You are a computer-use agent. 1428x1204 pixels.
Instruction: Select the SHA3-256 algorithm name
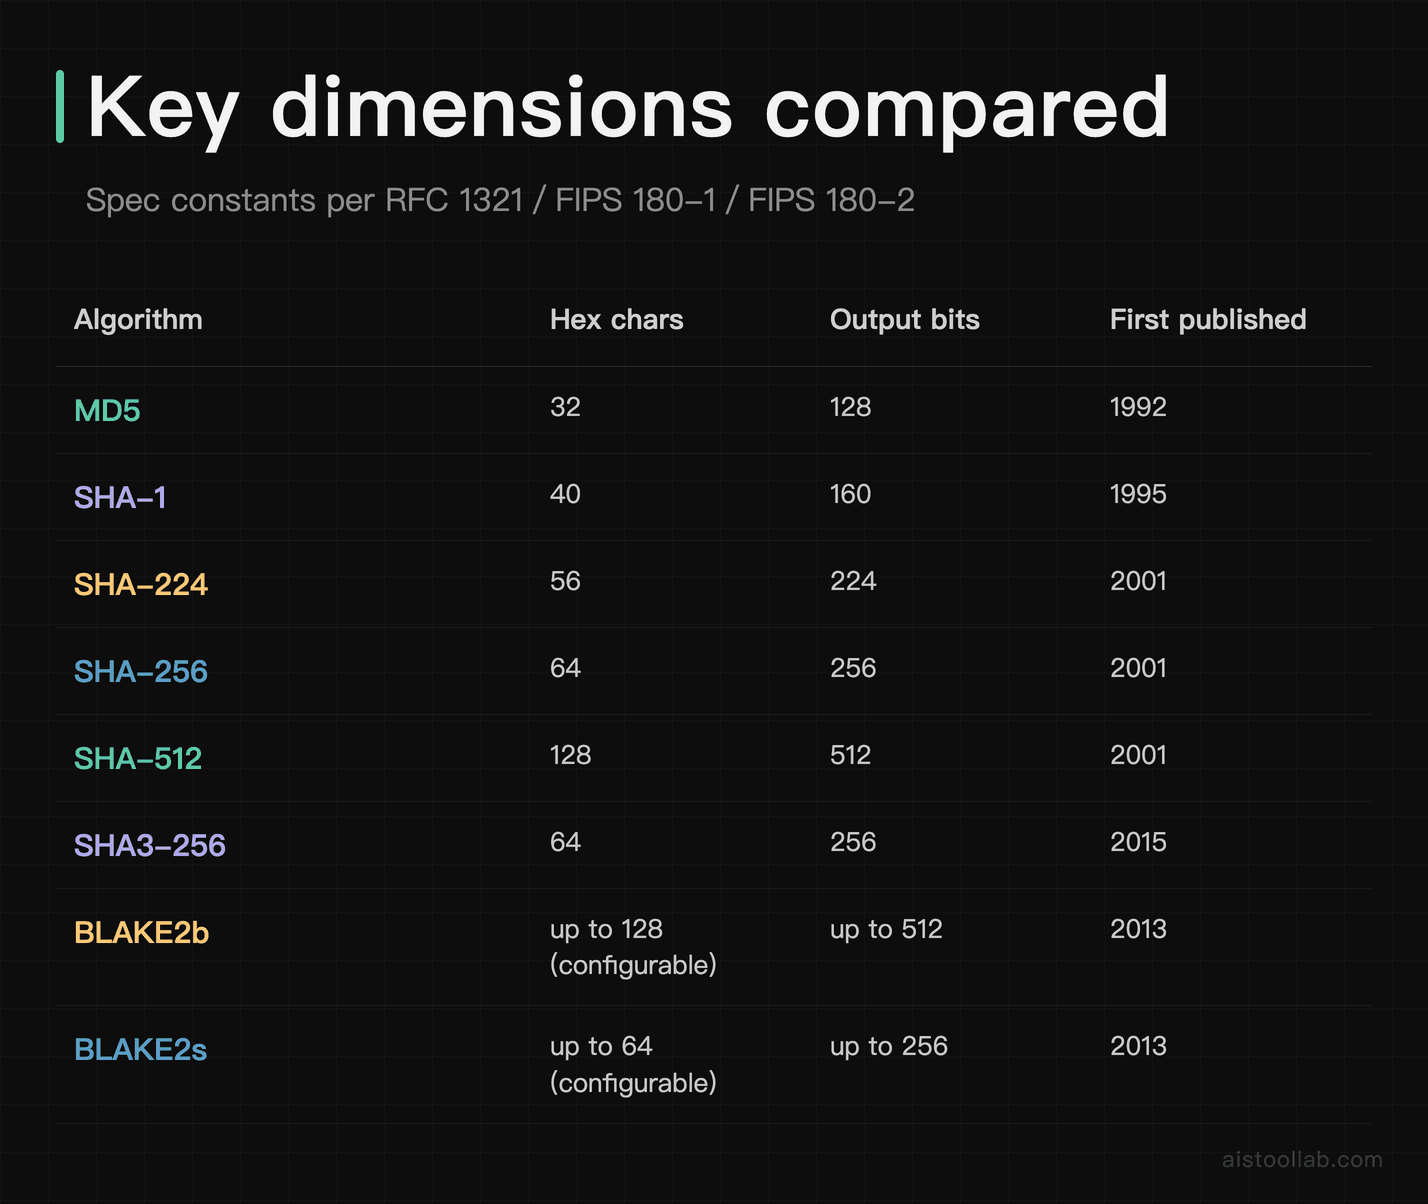[x=150, y=846]
